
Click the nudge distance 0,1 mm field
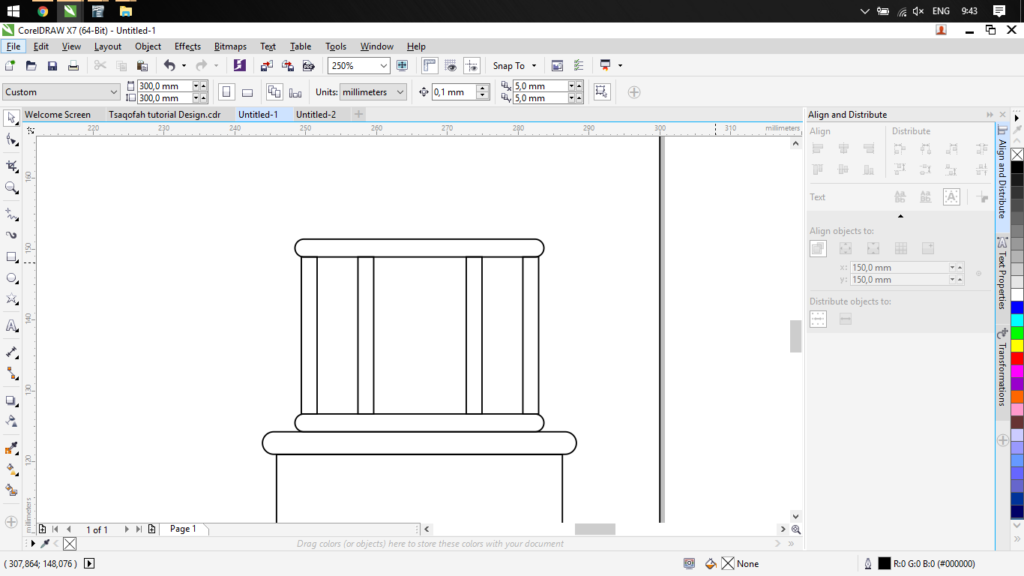tap(453, 92)
